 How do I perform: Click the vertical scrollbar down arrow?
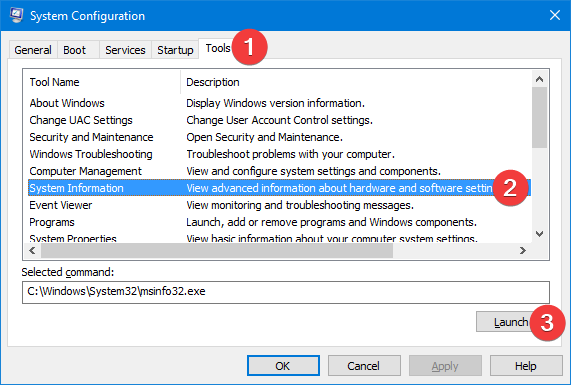pyautogui.click(x=539, y=233)
